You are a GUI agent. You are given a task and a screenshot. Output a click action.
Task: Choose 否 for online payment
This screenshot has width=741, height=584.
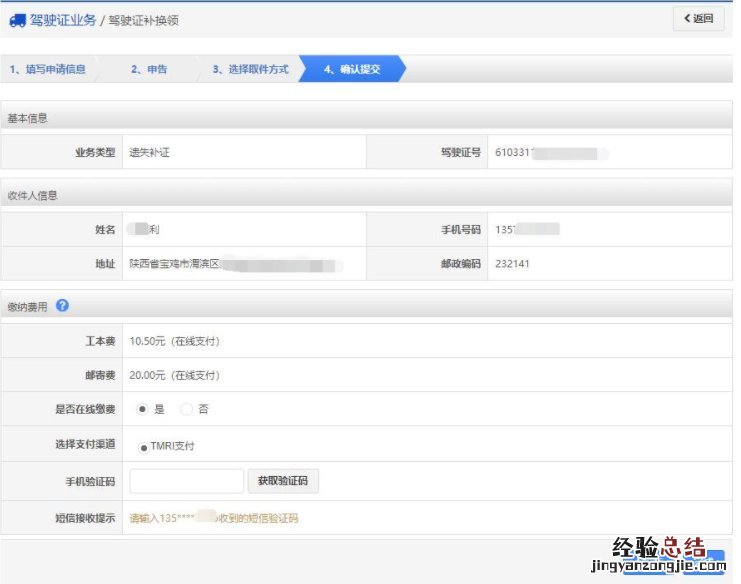(x=186, y=409)
